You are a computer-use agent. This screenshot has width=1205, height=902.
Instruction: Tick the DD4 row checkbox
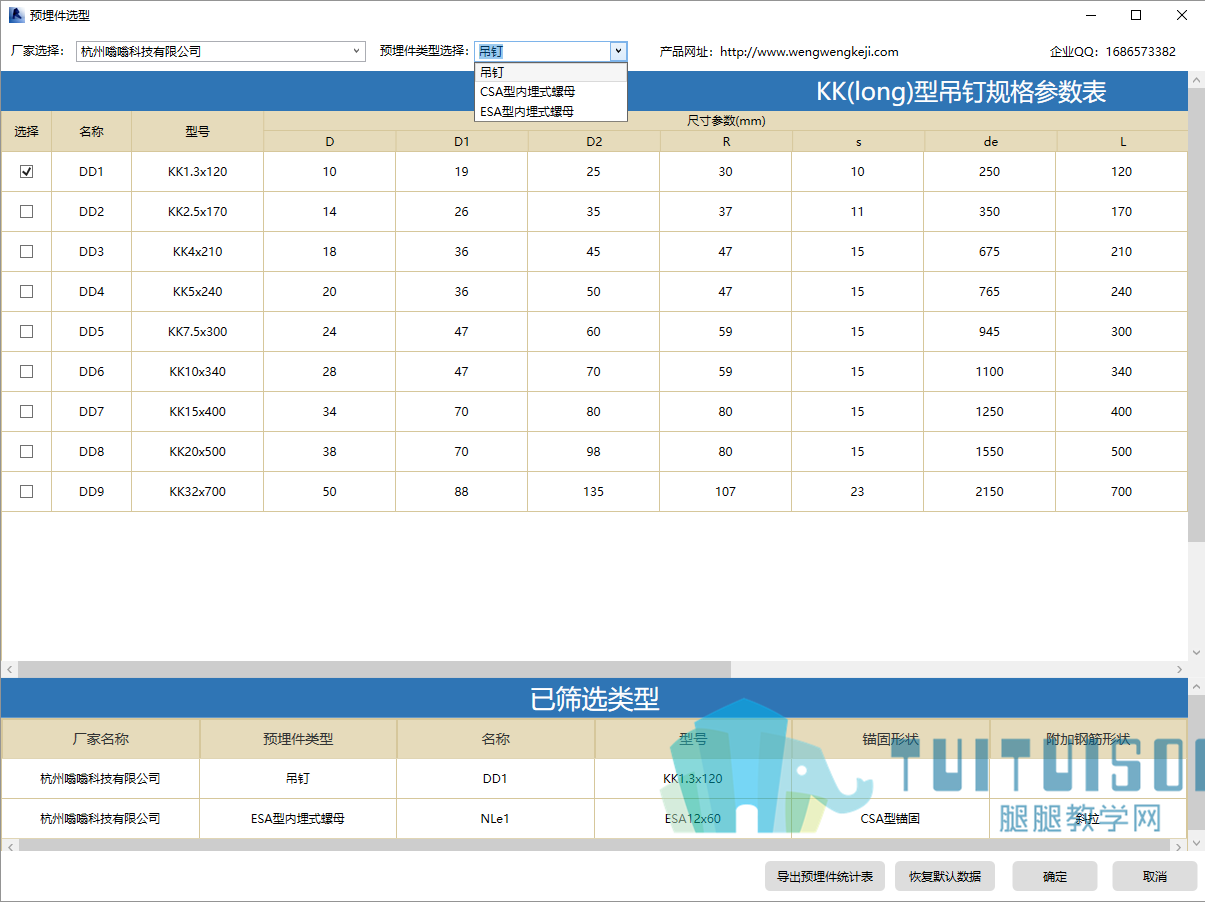(x=27, y=291)
